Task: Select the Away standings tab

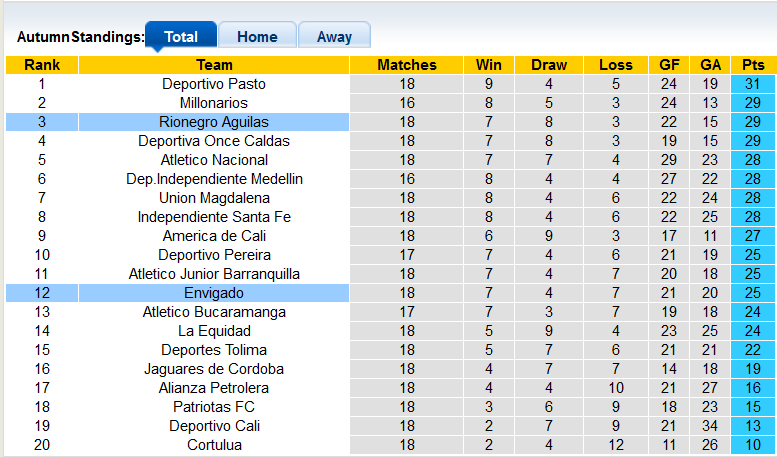Action: tap(334, 36)
